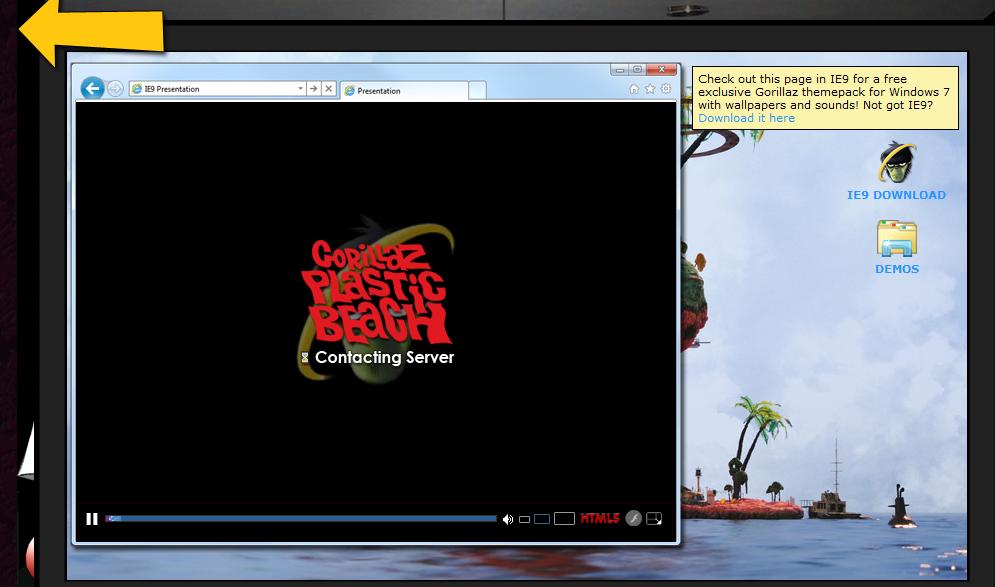995x587 pixels.
Task: Open the browser Home icon
Action: coord(634,89)
